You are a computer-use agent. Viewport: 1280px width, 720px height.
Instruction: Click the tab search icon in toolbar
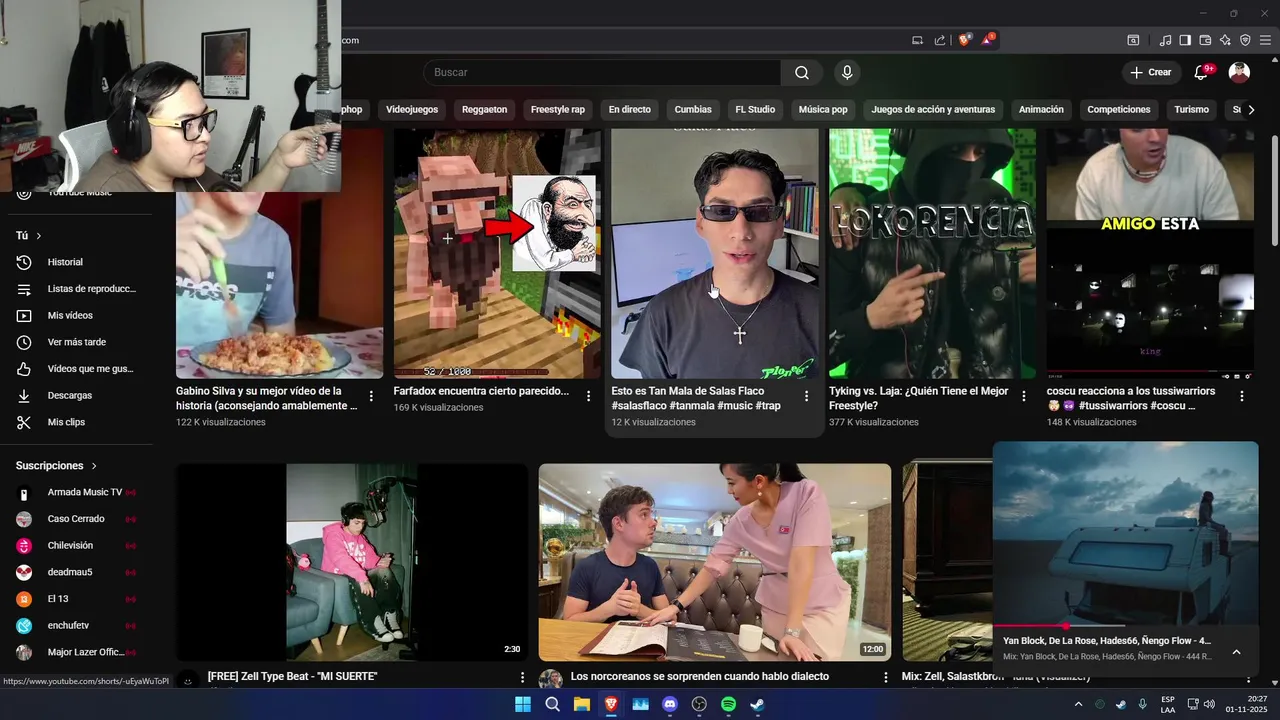coord(1133,40)
